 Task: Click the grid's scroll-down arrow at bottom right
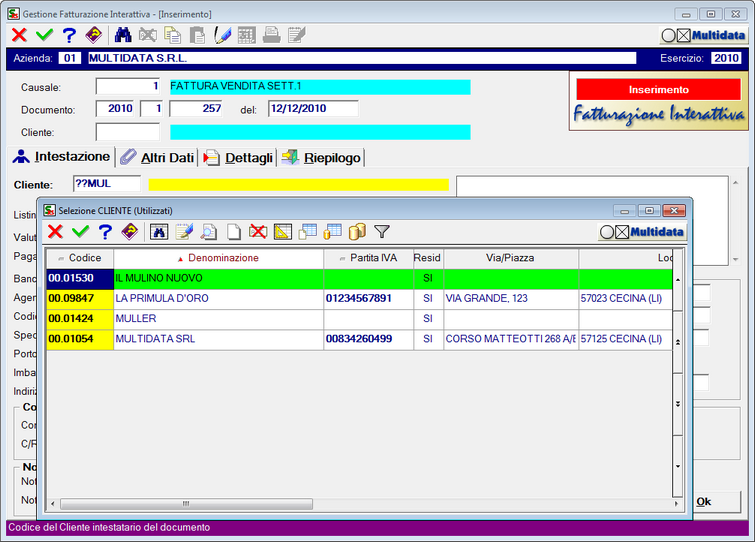[x=678, y=466]
